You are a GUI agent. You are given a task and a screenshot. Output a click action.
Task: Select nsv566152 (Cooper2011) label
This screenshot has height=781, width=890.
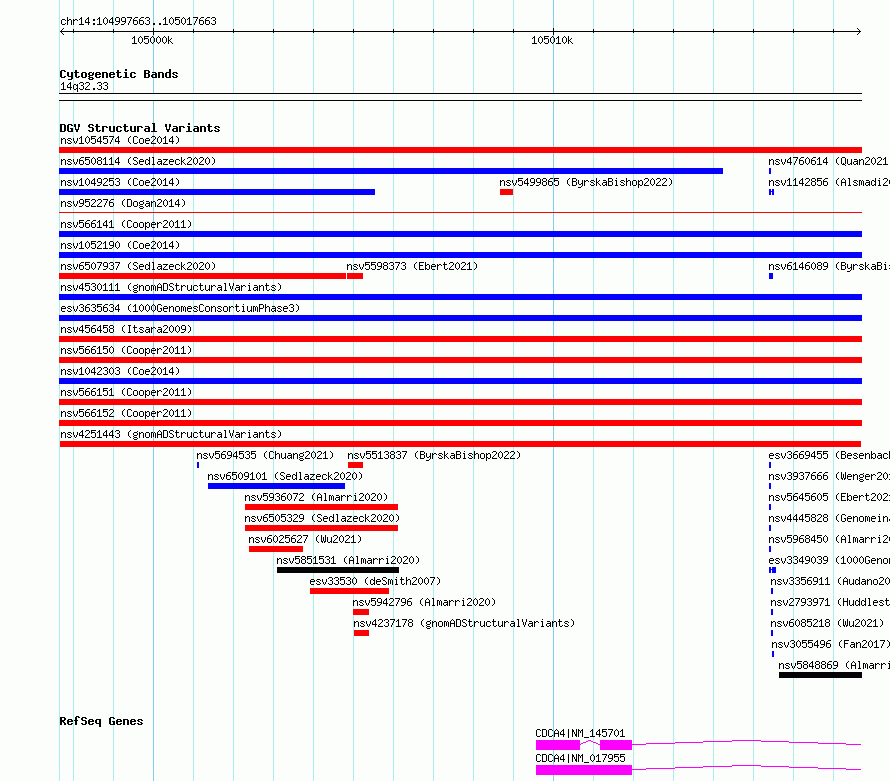pos(126,413)
